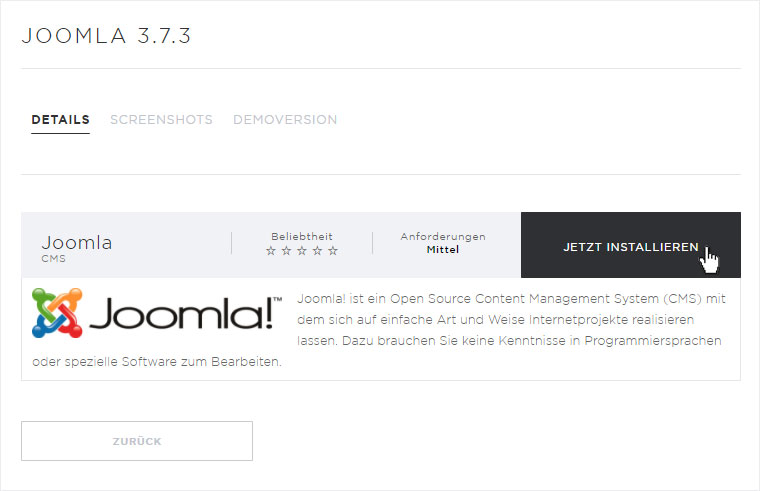The image size is (760, 491).
Task: Click the fourth popularity star
Action: tap(317, 251)
